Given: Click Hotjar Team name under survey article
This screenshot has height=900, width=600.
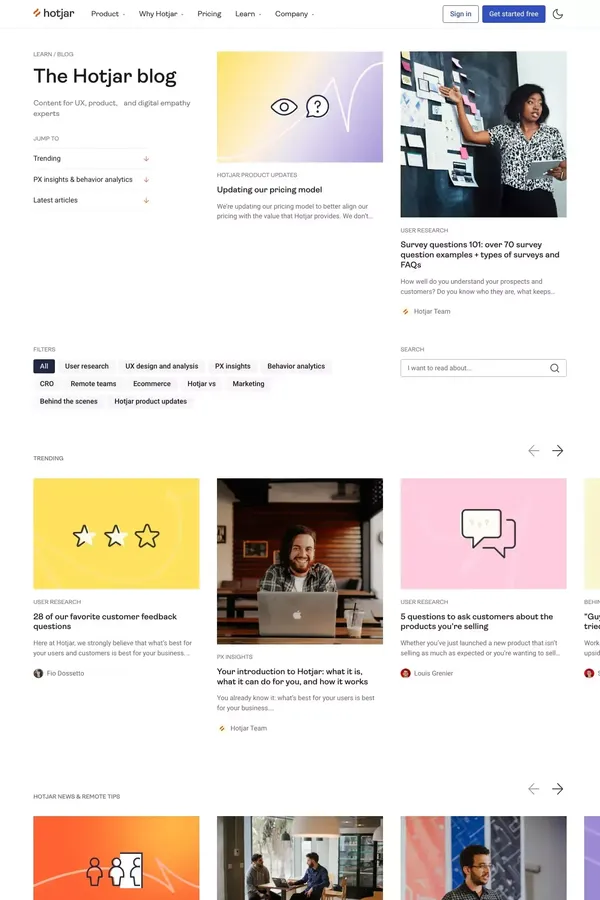Looking at the screenshot, I should pyautogui.click(x=432, y=312).
